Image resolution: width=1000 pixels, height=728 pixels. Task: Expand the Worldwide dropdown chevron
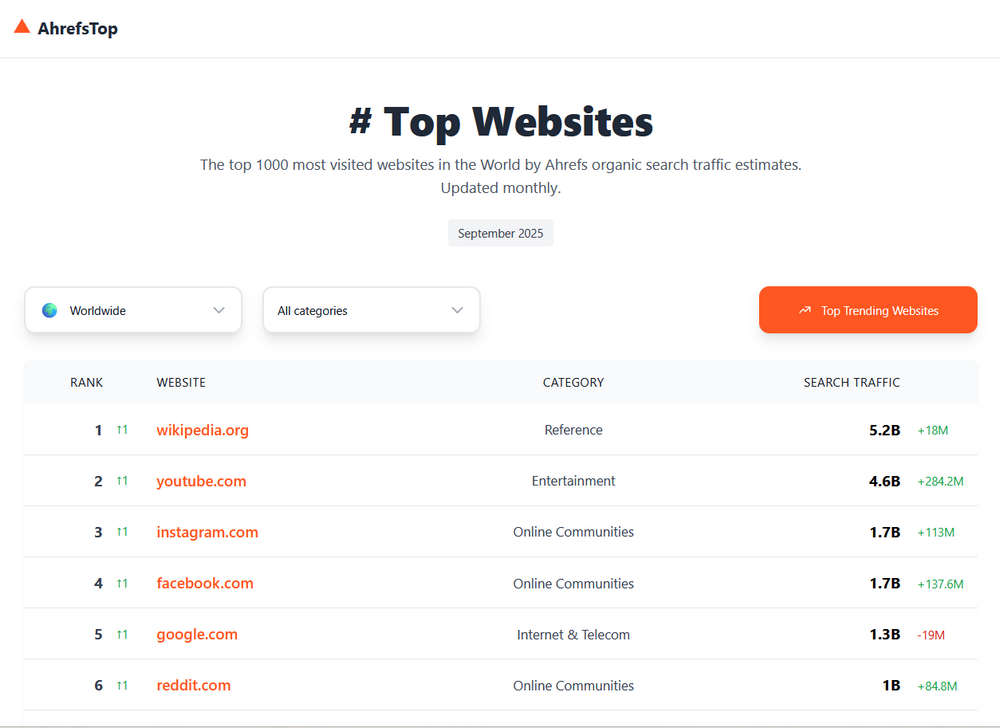coord(219,310)
